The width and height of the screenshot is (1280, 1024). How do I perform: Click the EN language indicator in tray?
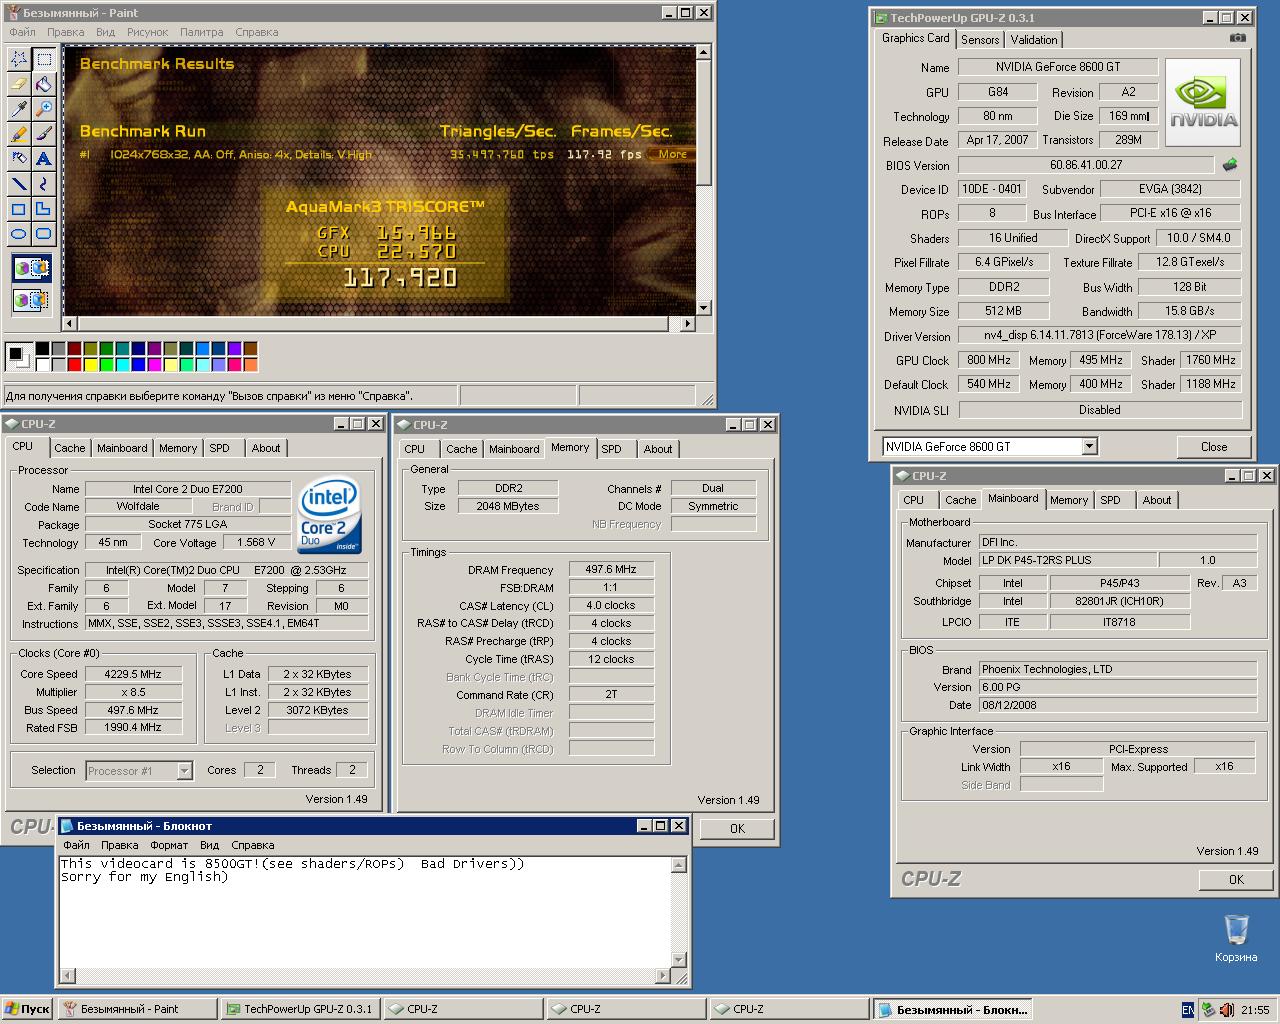tap(1188, 1010)
